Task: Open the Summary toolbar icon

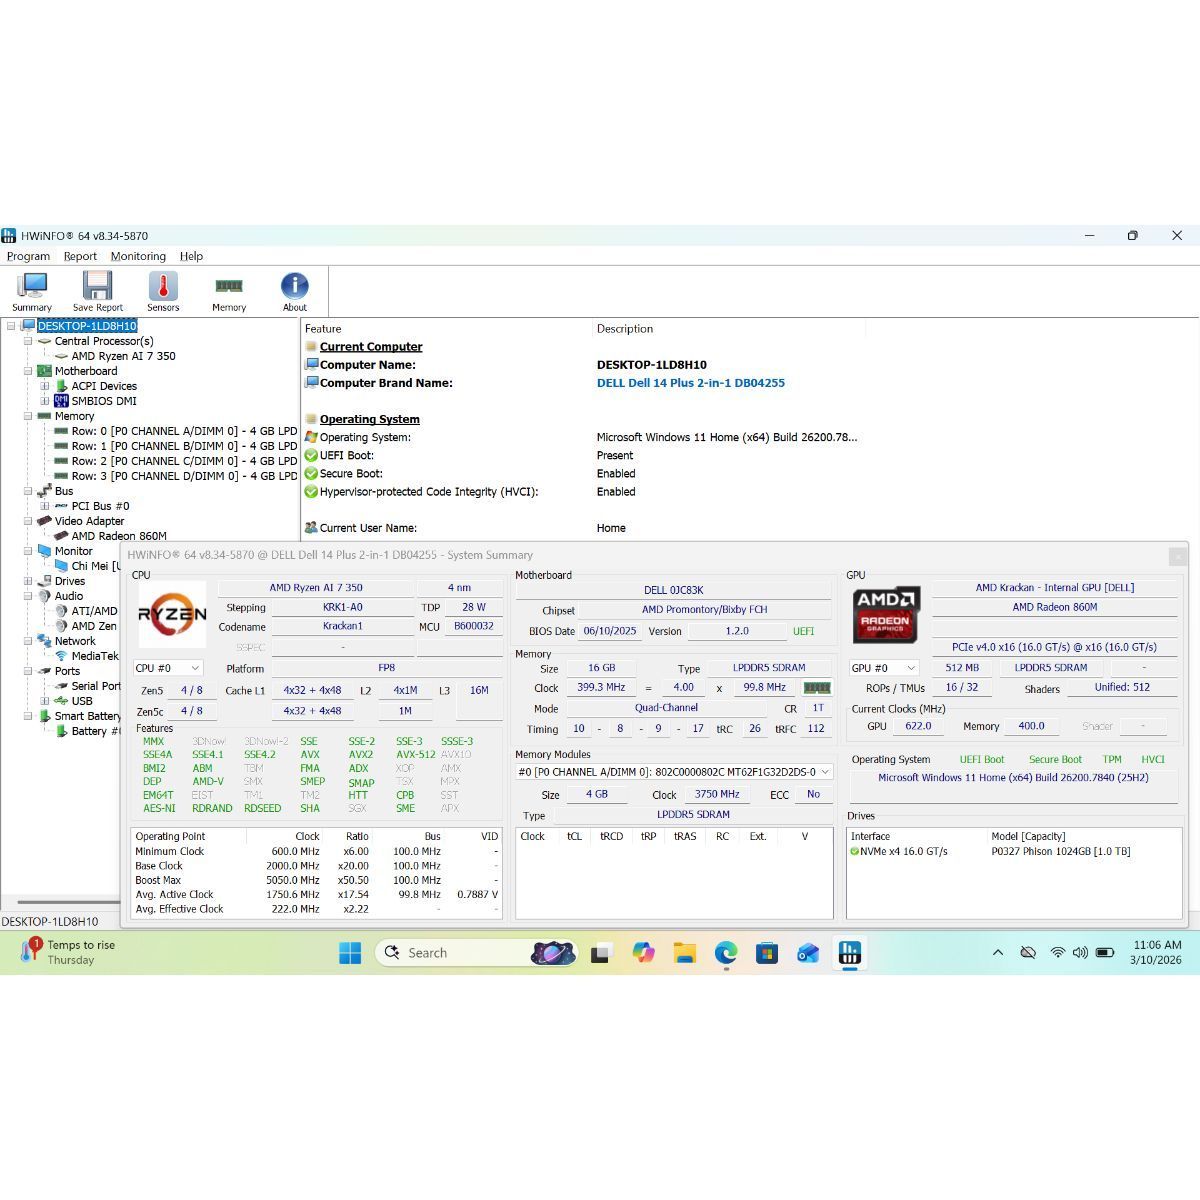Action: click(x=32, y=291)
